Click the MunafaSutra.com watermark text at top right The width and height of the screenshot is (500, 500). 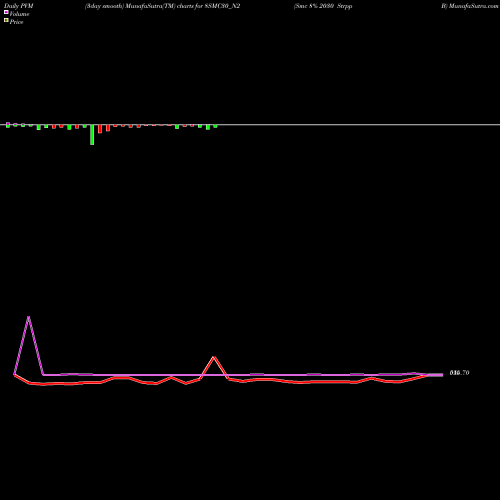tap(470, 6)
